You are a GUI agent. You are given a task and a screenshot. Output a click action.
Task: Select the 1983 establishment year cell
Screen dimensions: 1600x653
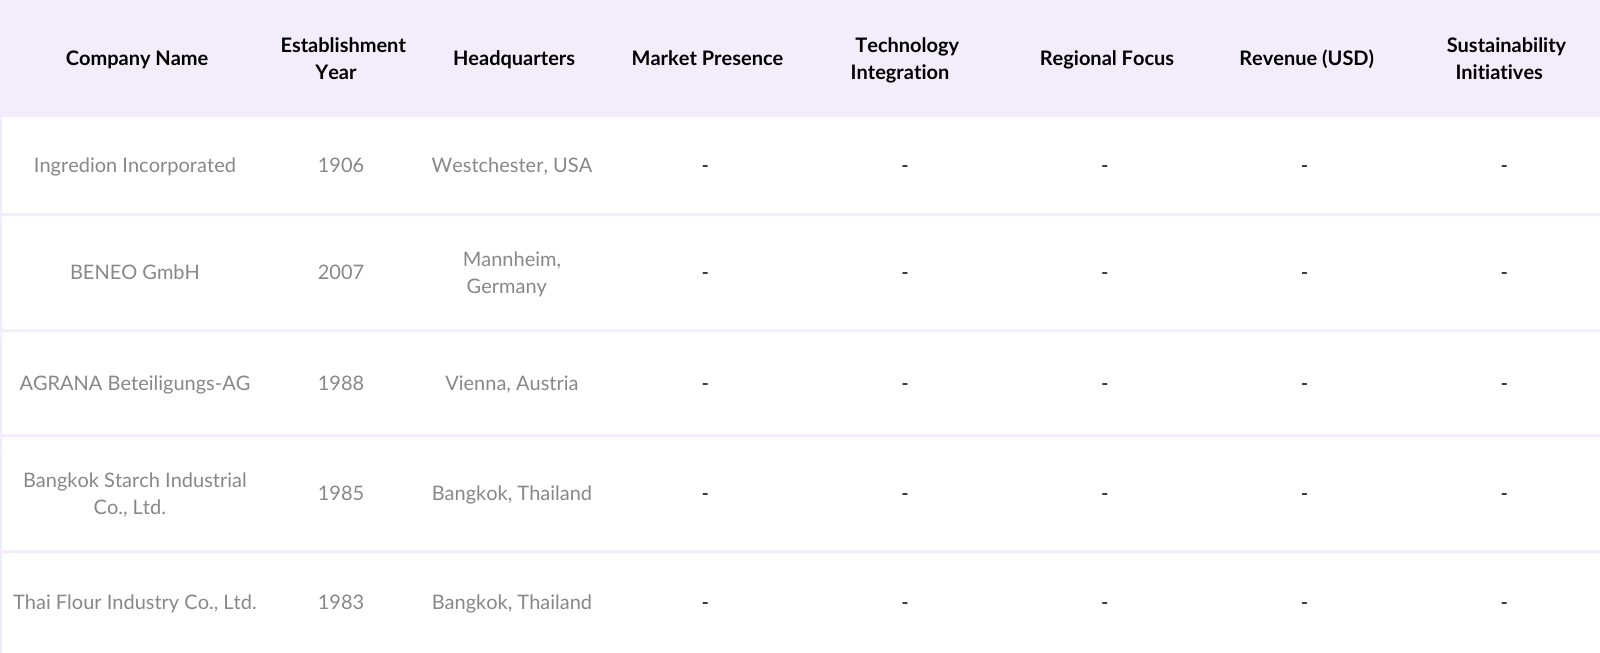click(341, 602)
